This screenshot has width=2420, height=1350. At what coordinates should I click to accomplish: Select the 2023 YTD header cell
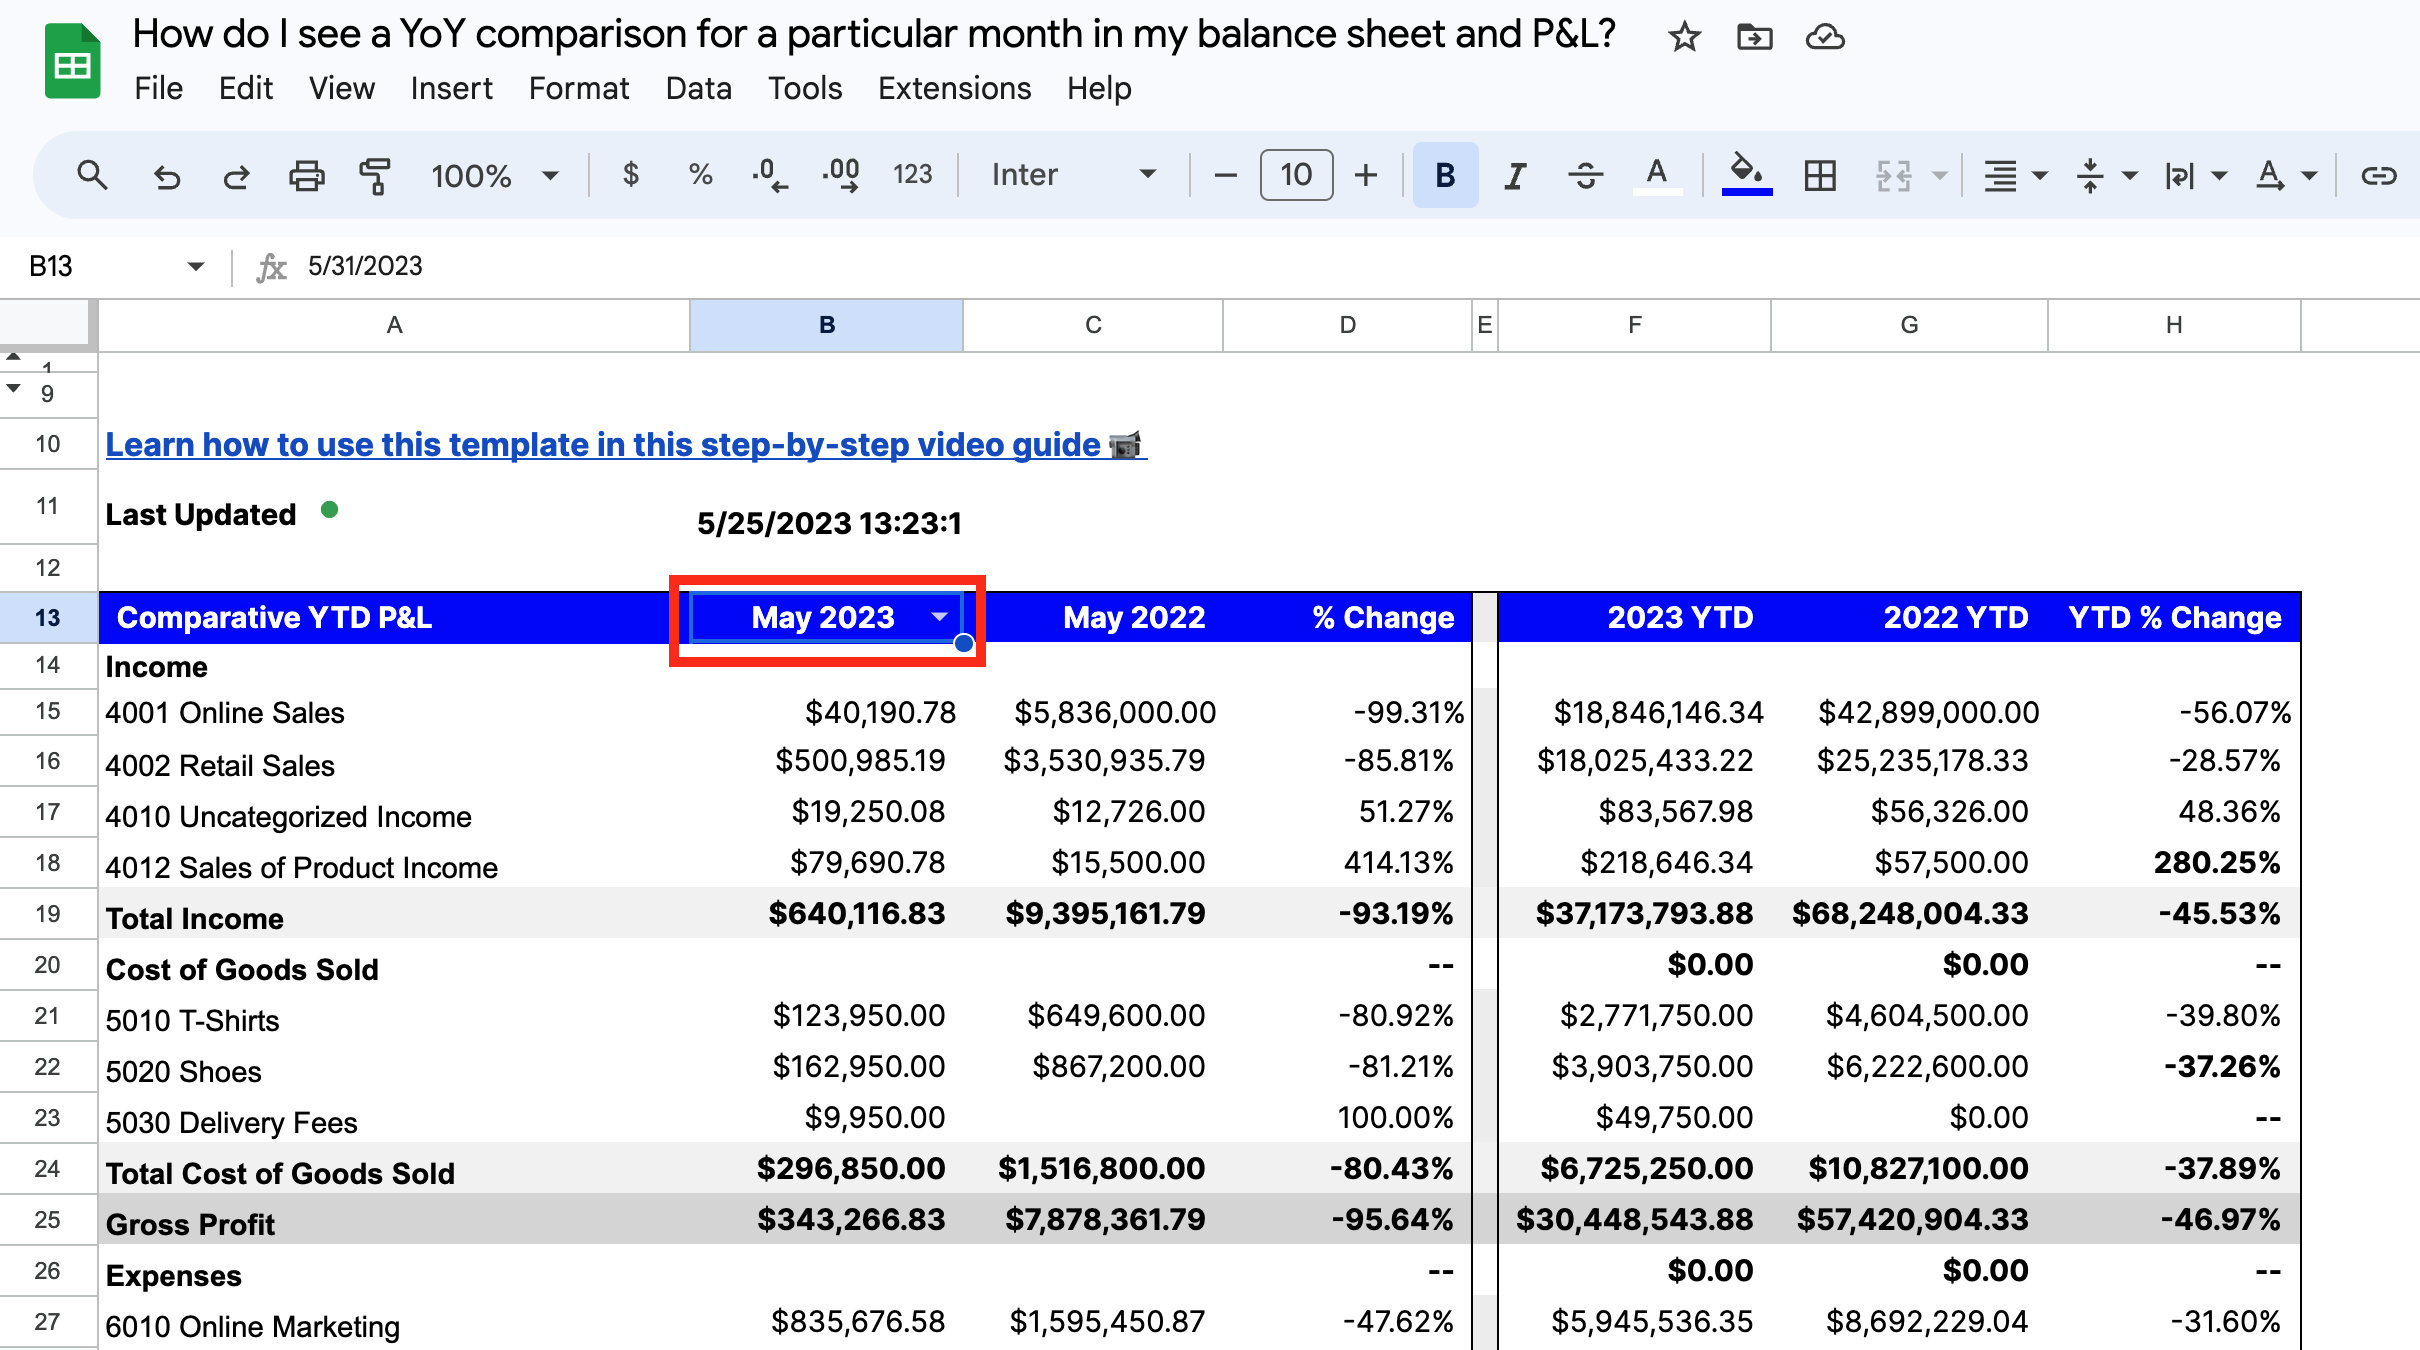(1634, 618)
